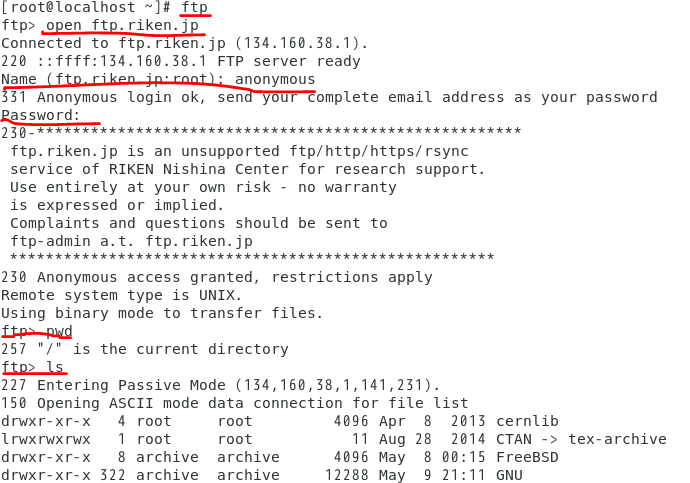Click the 'Password:' prompt line

pos(40,115)
